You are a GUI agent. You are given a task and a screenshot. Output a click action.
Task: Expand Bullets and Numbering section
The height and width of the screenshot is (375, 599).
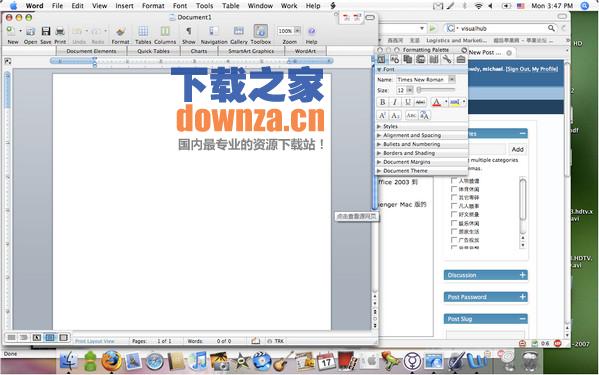(422, 144)
